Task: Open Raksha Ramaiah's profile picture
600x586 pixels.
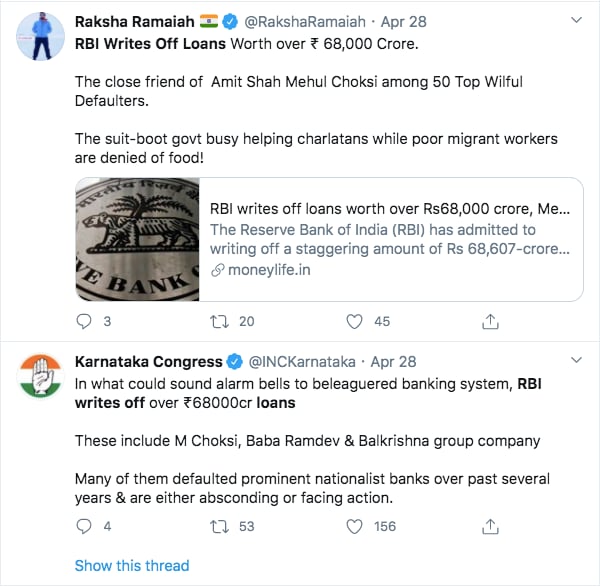Action: [x=40, y=38]
